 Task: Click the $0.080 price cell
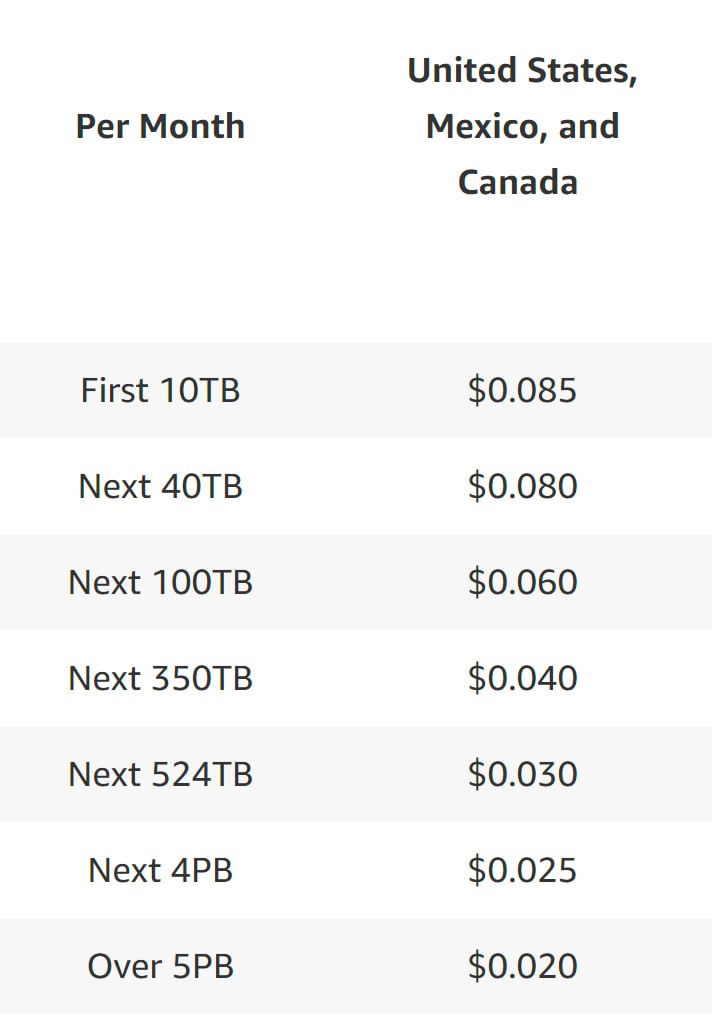522,487
